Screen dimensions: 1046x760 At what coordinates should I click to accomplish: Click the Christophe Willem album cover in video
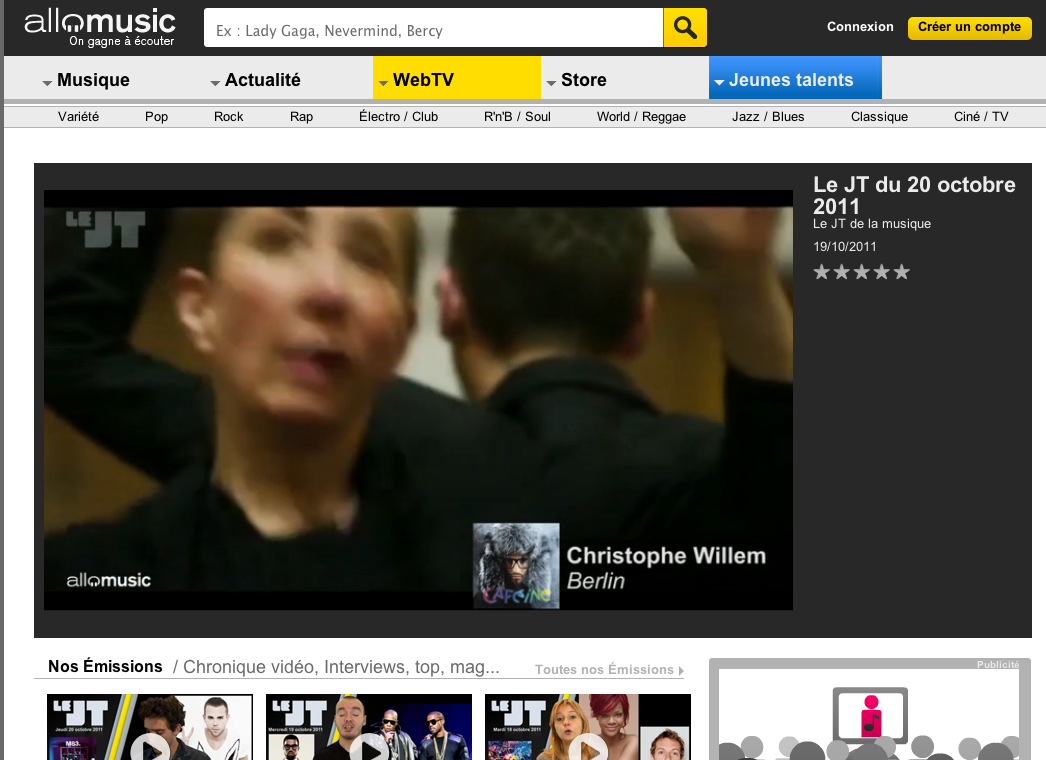pos(516,566)
